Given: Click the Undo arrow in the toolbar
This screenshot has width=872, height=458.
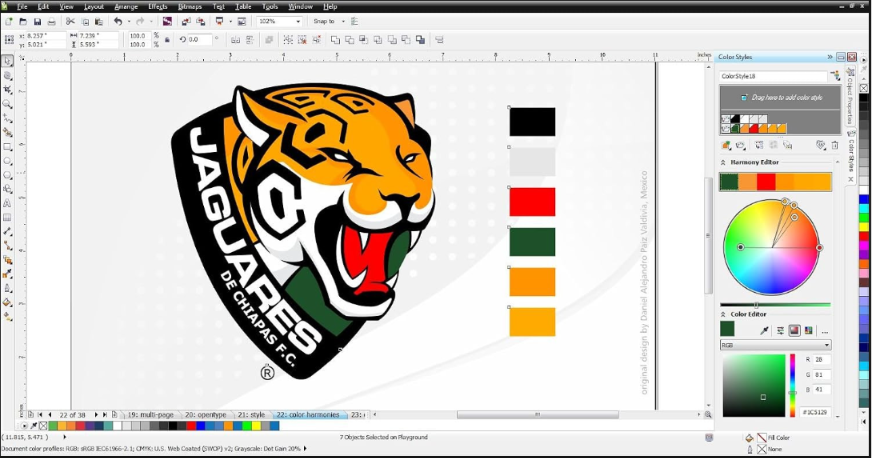Looking at the screenshot, I should pos(118,21).
